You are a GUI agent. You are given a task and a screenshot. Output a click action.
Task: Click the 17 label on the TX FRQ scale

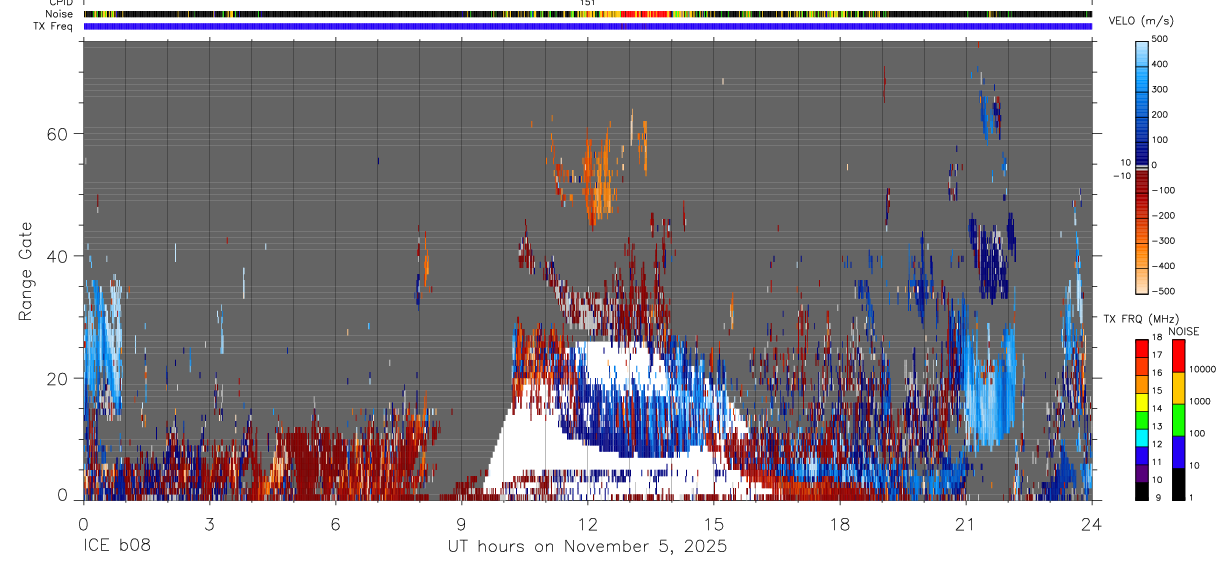click(1157, 355)
